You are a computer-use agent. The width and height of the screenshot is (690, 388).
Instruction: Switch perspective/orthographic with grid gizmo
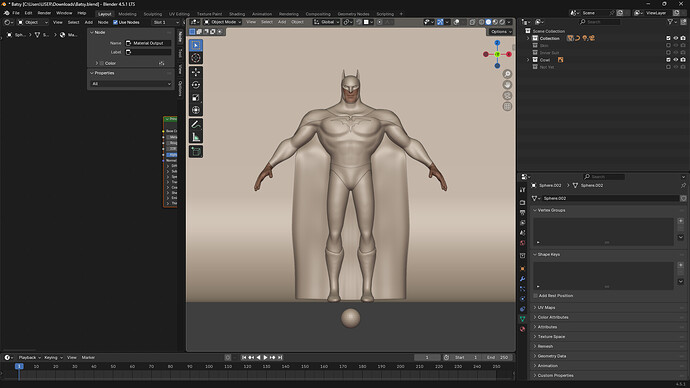[x=507, y=106]
